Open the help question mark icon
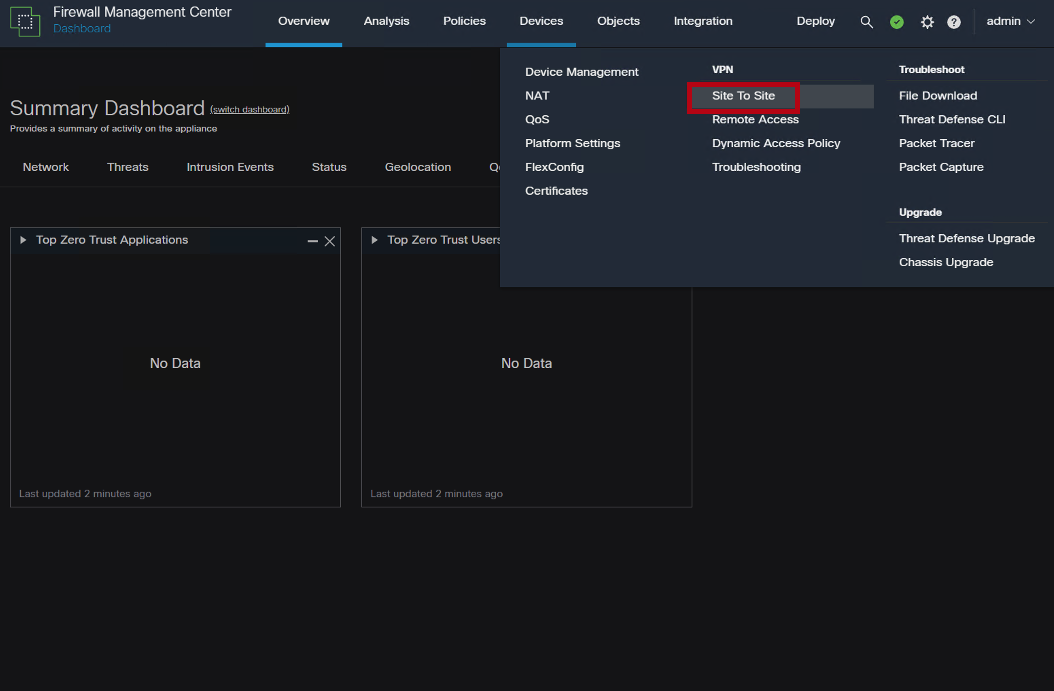1054x691 pixels. [954, 22]
